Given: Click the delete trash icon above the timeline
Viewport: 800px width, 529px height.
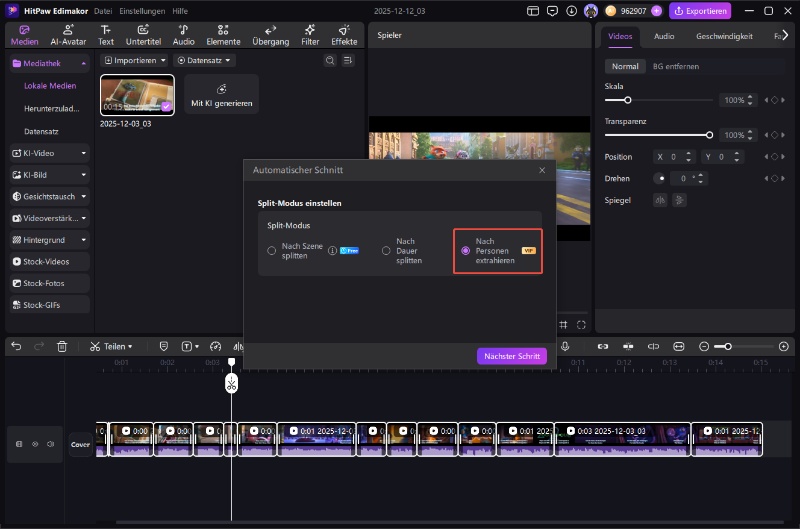Looking at the screenshot, I should point(62,346).
